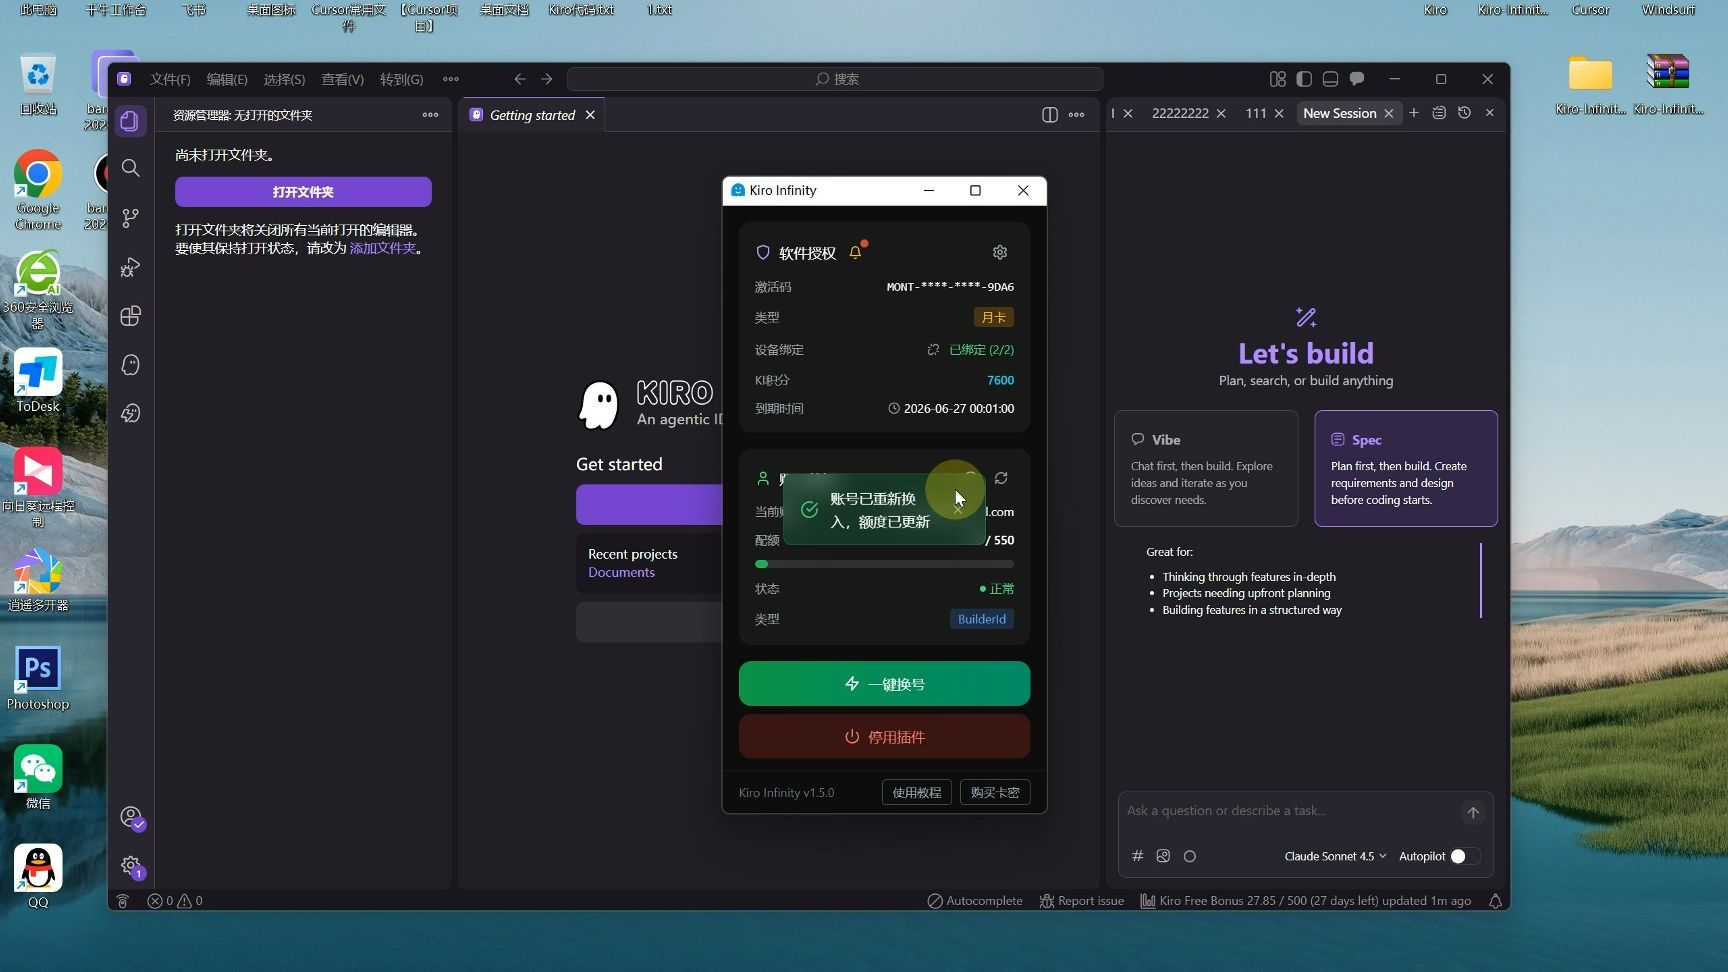The image size is (1728, 972).
Task: Navigate forward with the right arrow
Action: 546,79
